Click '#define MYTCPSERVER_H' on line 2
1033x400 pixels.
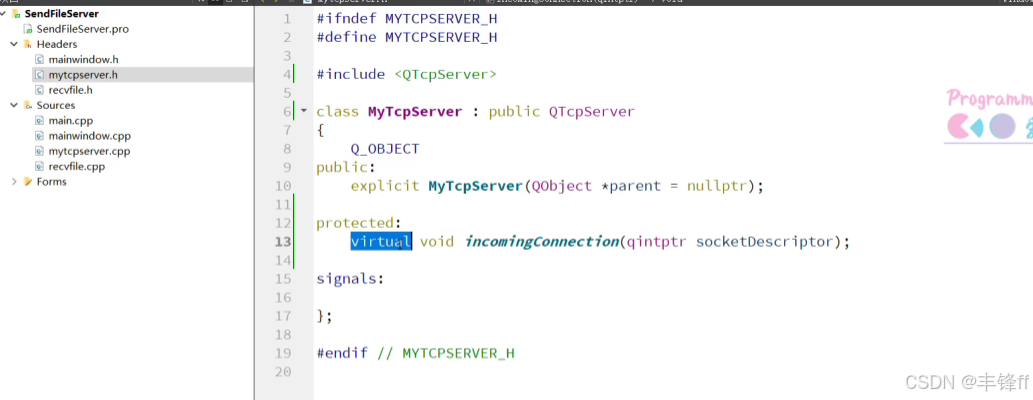click(406, 38)
